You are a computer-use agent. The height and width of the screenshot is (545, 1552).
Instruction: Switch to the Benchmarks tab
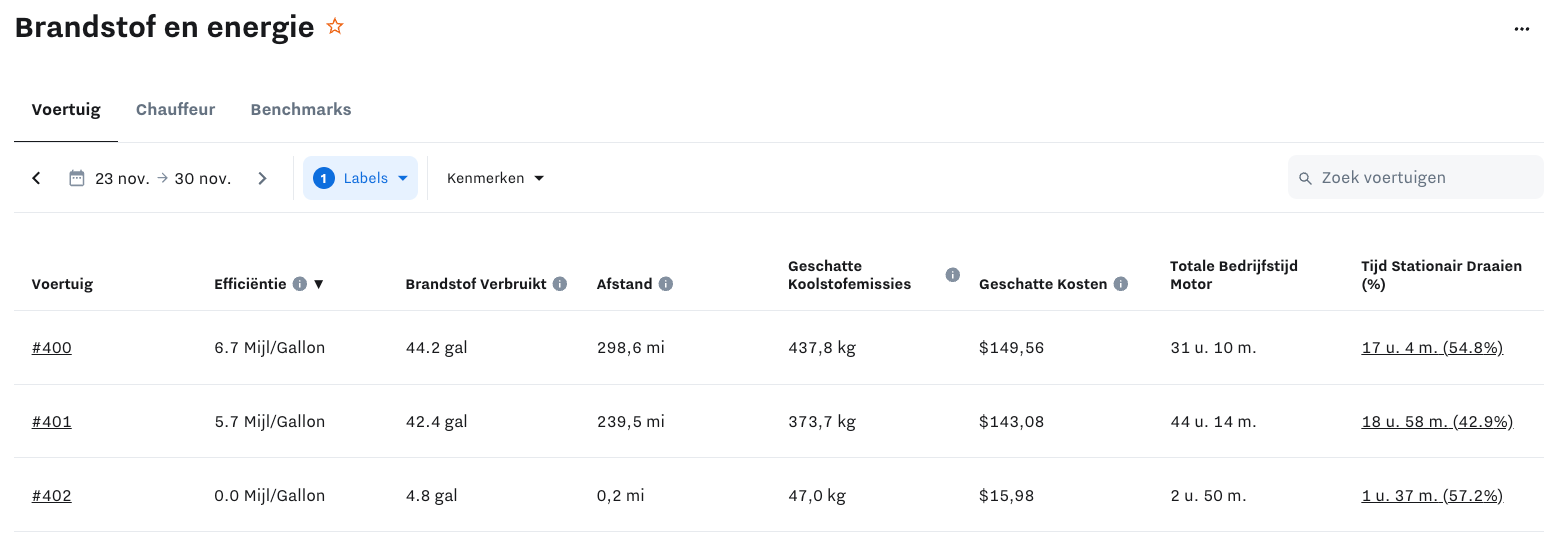[301, 109]
